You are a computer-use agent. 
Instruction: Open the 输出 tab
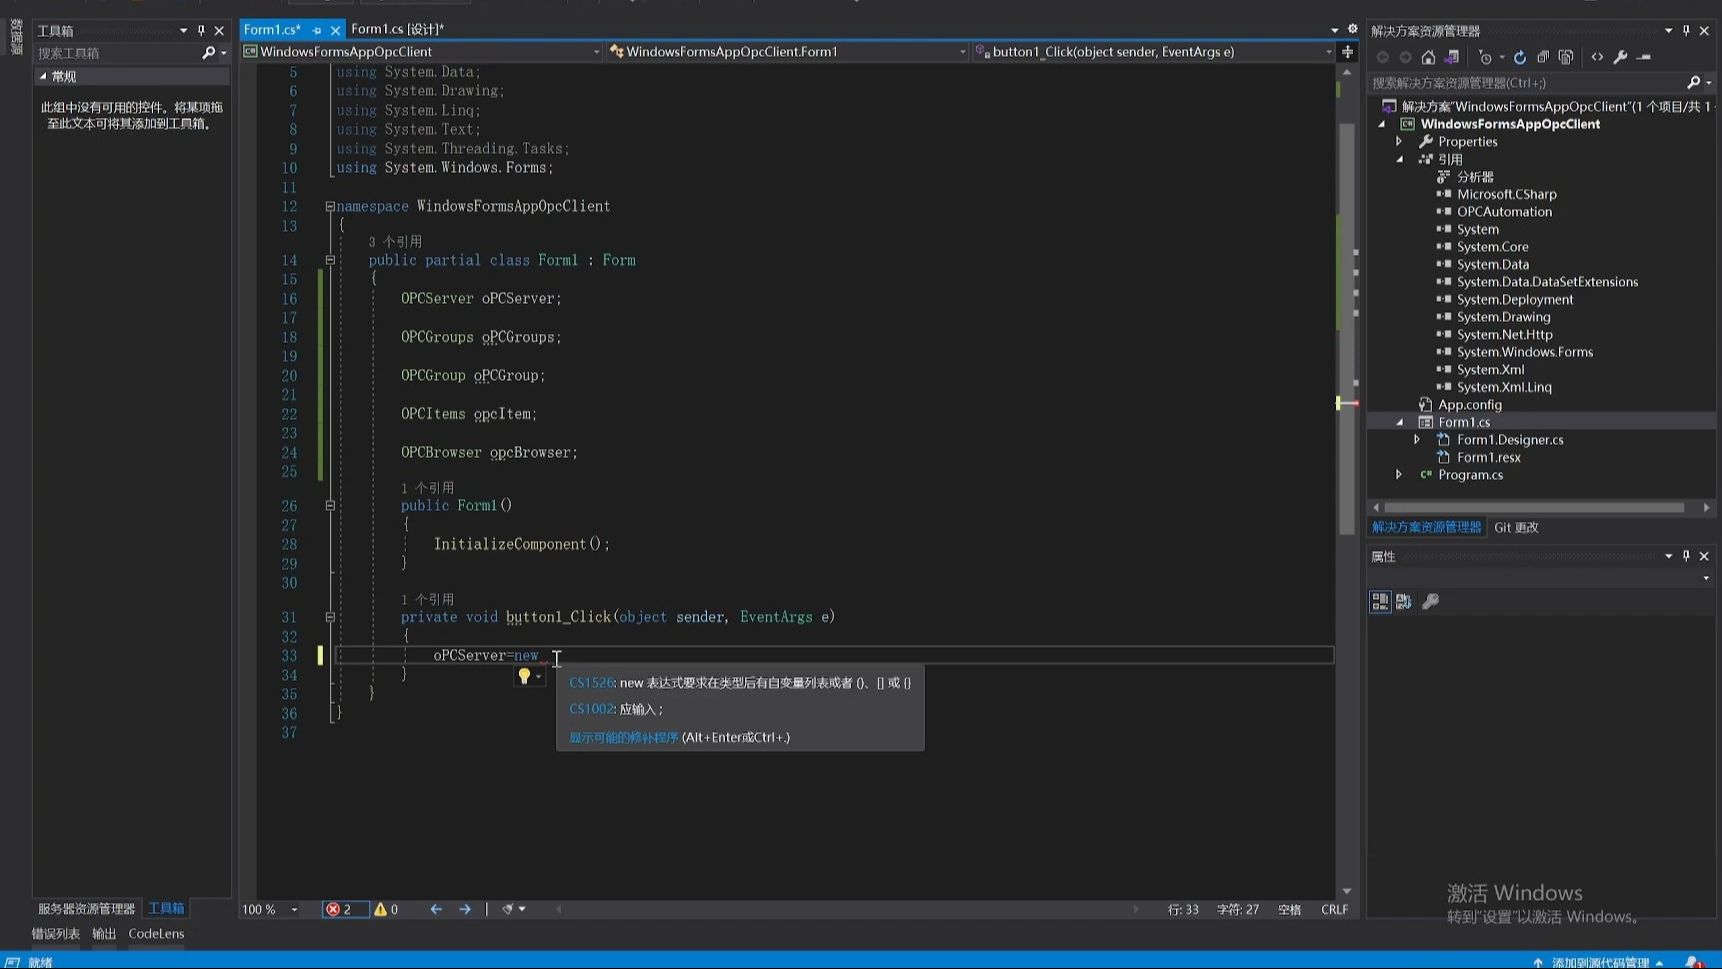(104, 934)
